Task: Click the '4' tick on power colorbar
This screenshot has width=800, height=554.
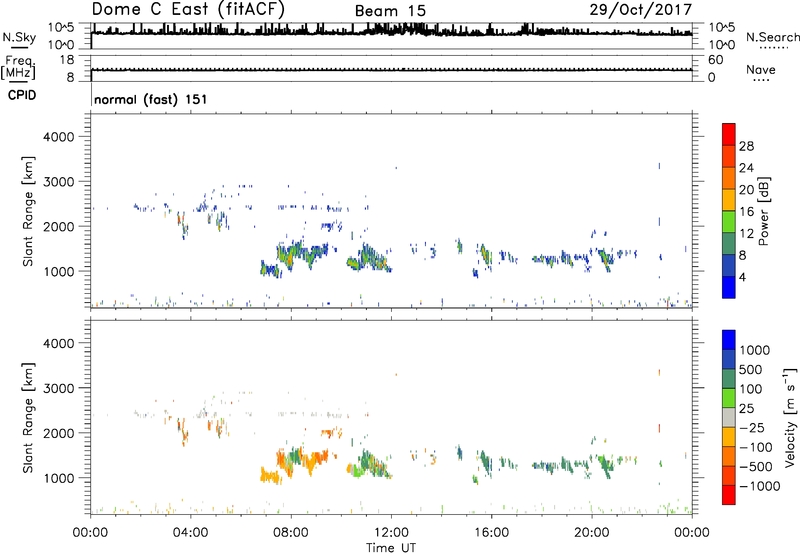Action: tap(742, 277)
